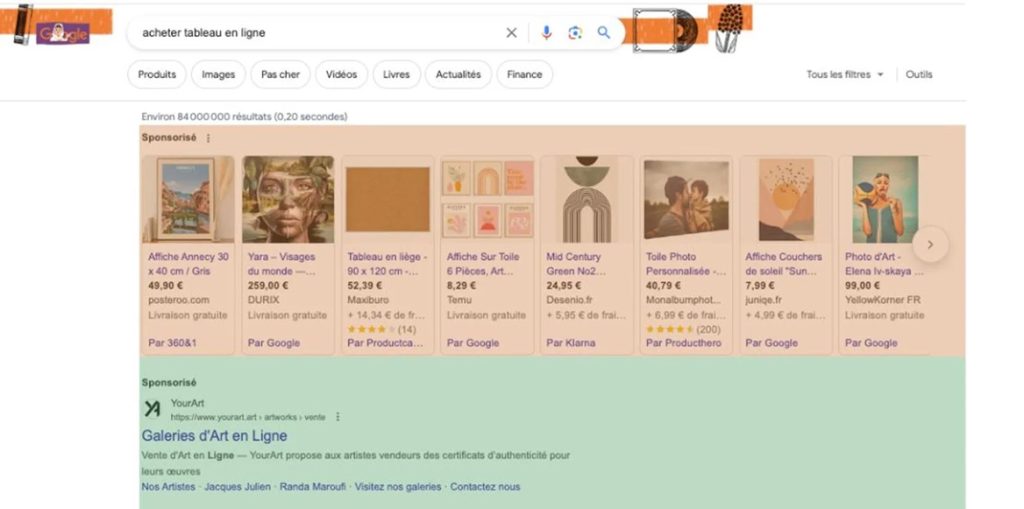The width and height of the screenshot is (1024, 509).
Task: Click the 8,29 € price
Action: (461, 286)
